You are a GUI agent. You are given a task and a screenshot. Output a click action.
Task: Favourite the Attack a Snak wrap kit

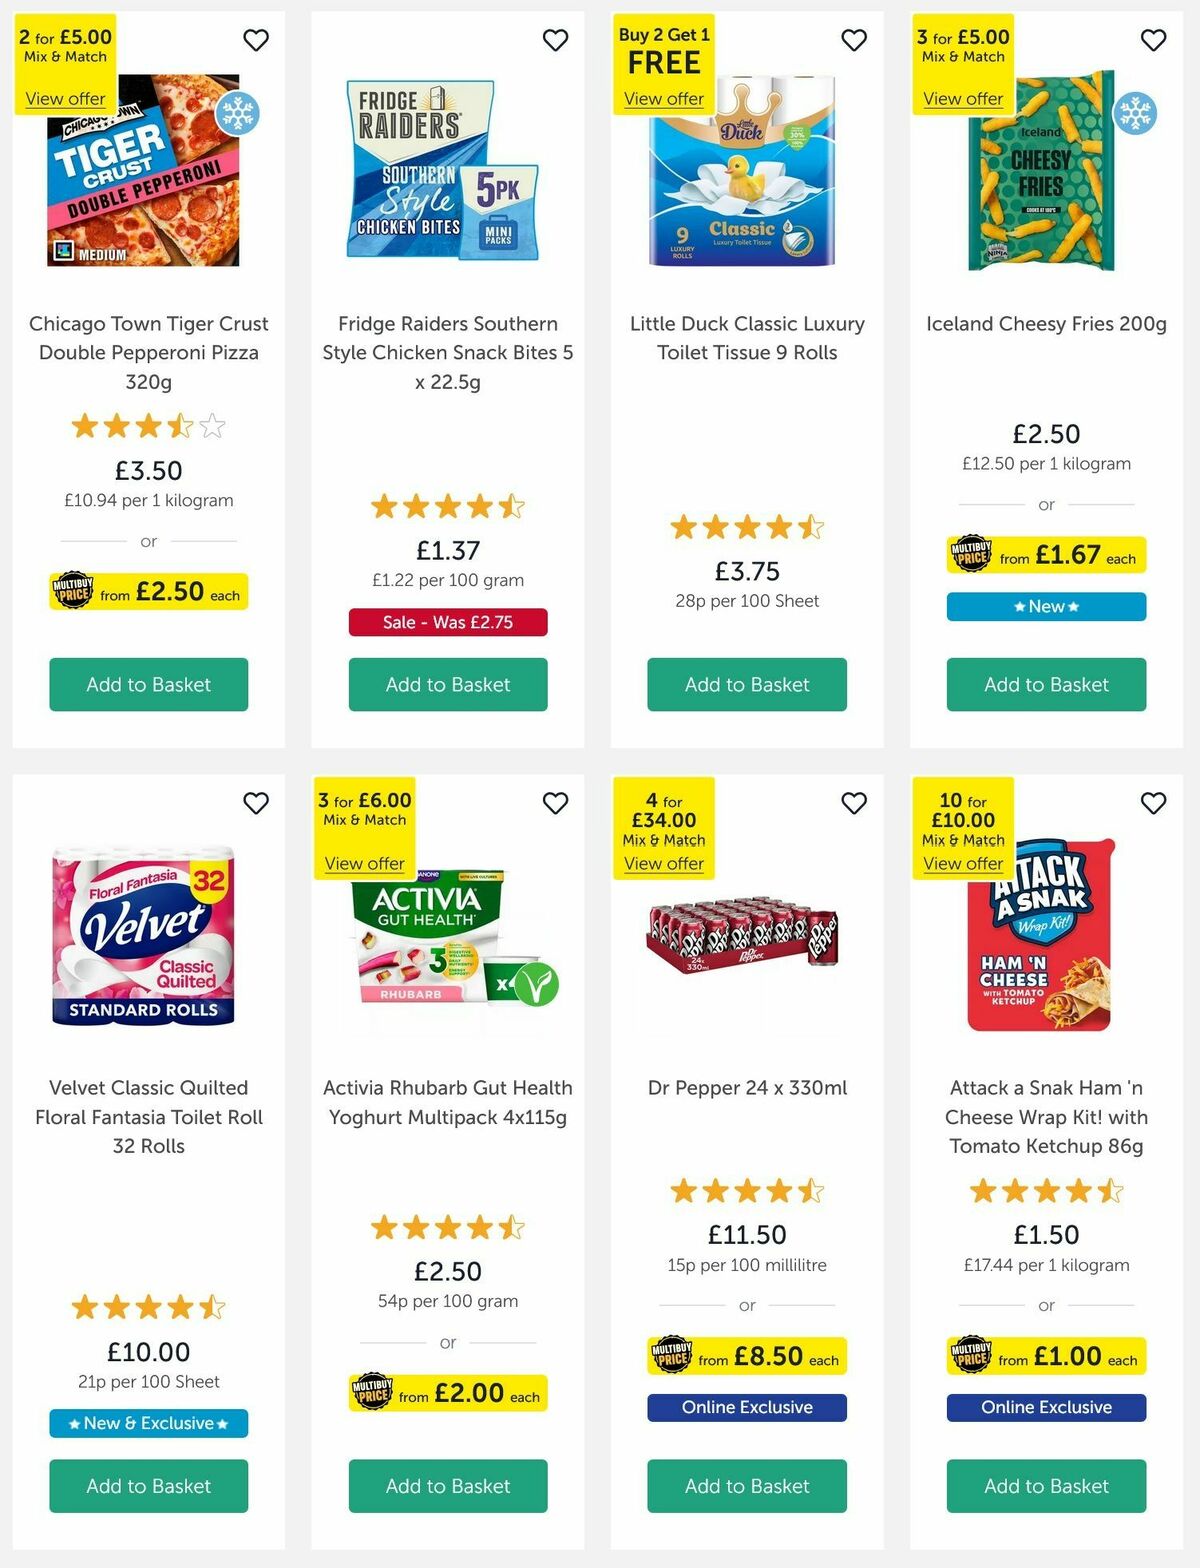(x=1152, y=803)
